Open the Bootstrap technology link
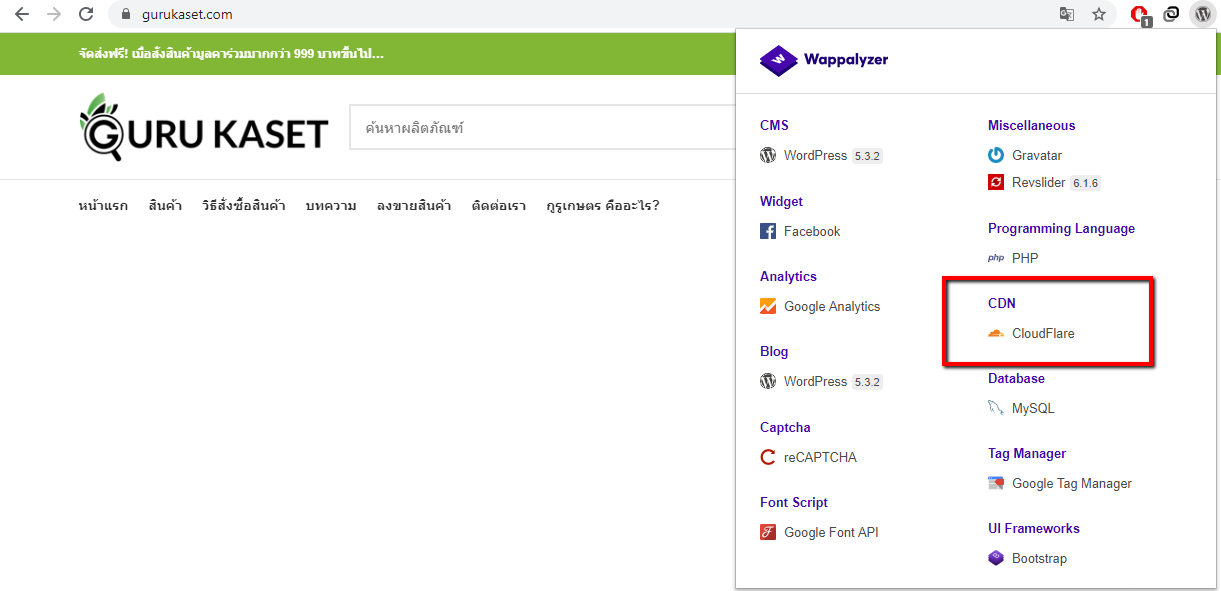 pyautogui.click(x=1039, y=559)
